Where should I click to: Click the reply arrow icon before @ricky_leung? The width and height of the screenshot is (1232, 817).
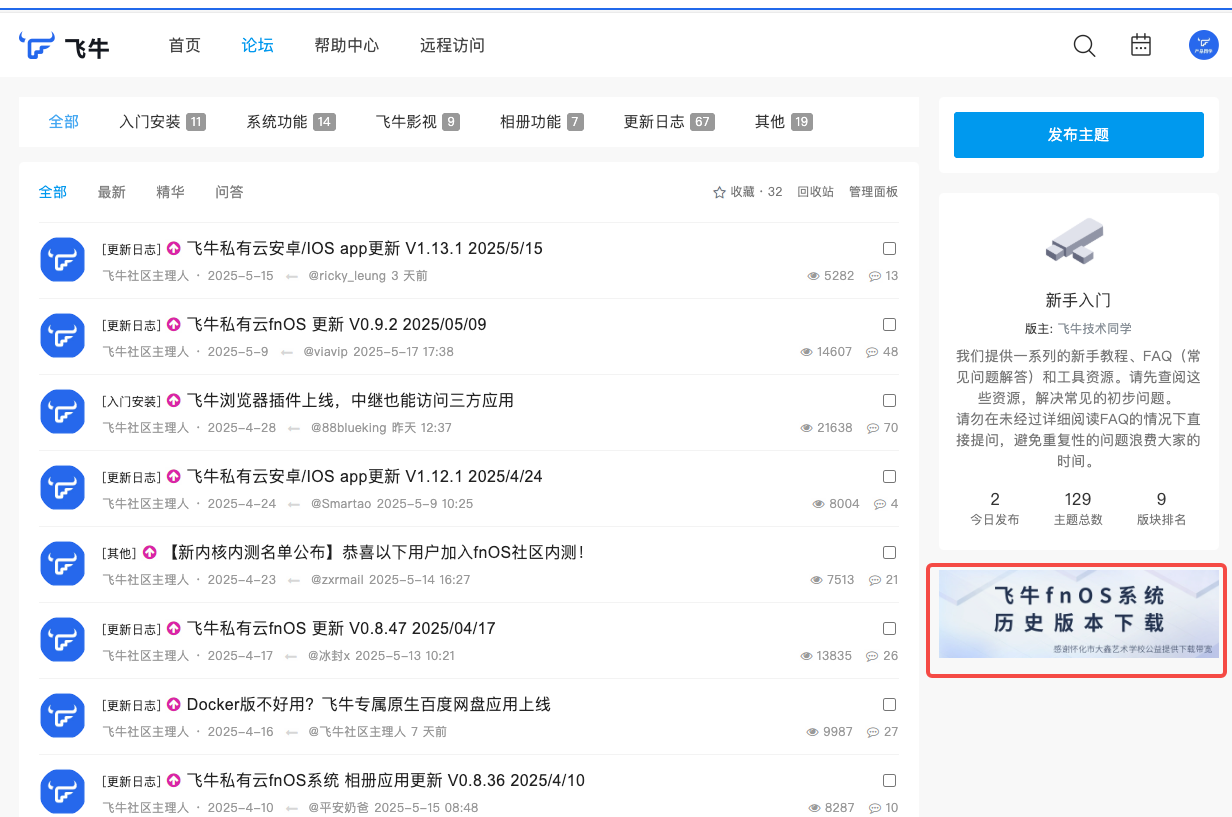[292, 276]
